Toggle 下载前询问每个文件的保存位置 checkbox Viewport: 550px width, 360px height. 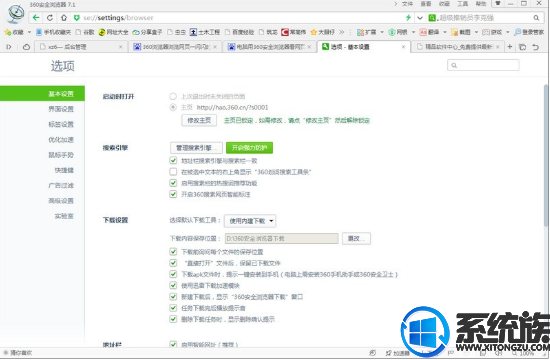click(x=173, y=252)
